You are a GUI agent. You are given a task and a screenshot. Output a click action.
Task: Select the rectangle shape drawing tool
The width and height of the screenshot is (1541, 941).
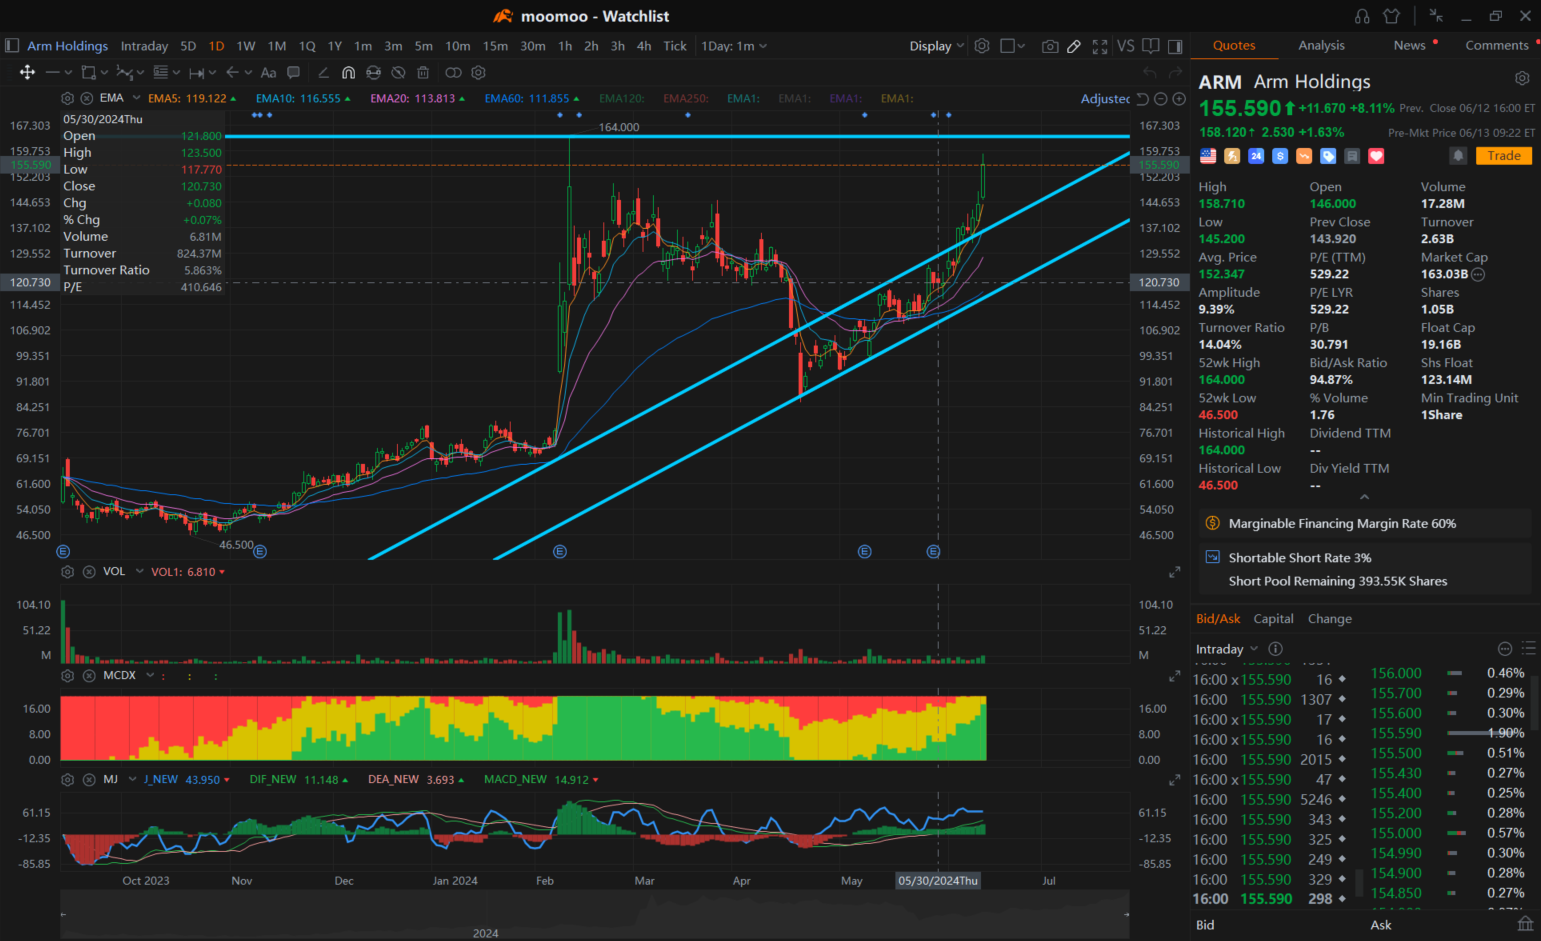point(88,72)
